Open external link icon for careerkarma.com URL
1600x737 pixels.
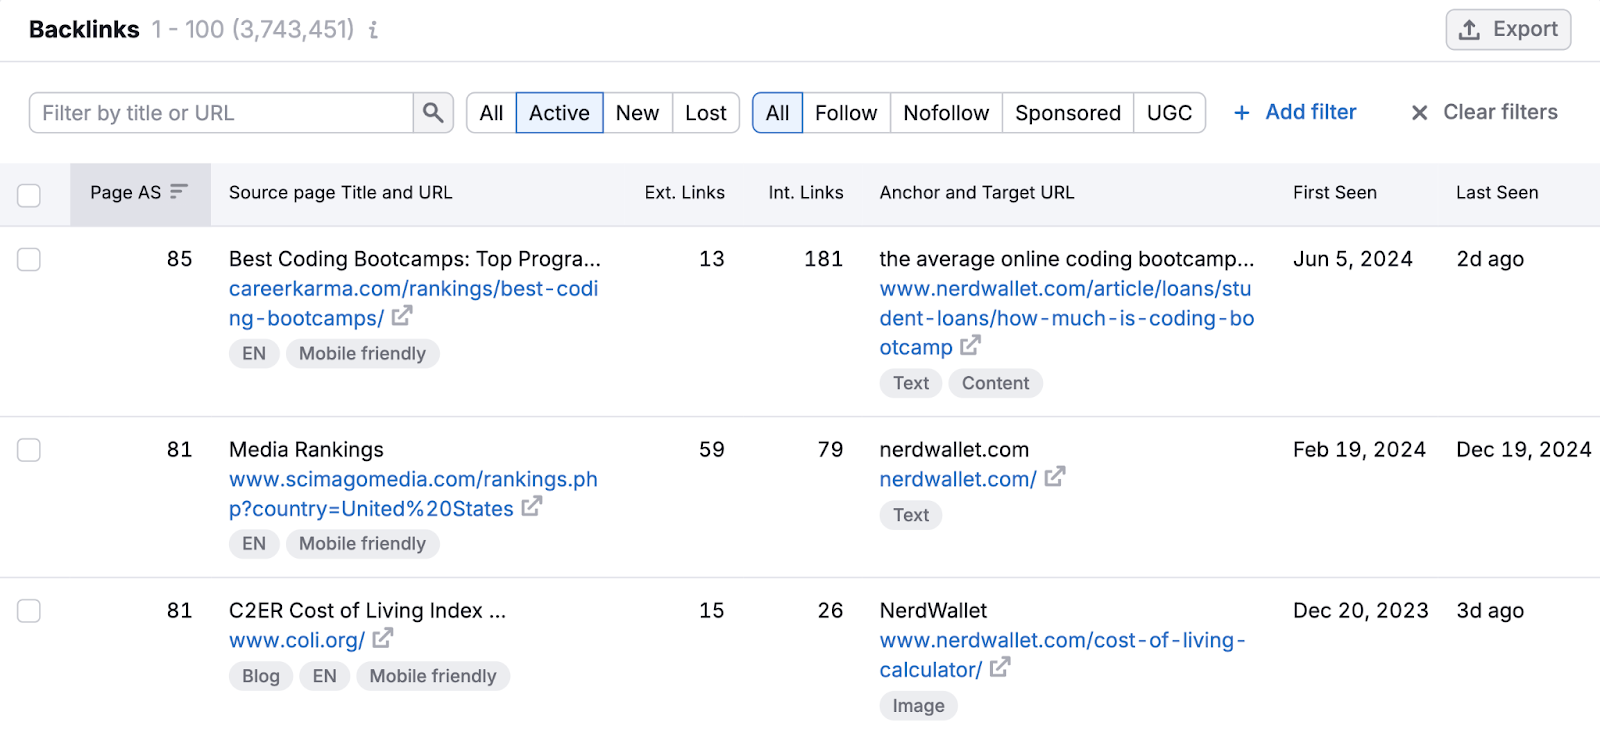(402, 317)
